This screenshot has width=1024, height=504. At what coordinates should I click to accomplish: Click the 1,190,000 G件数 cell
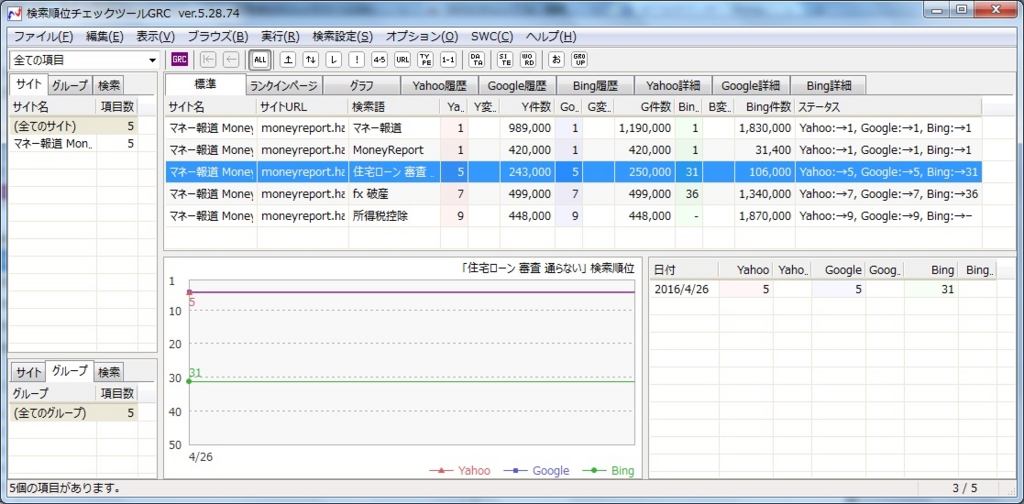[x=645, y=129]
